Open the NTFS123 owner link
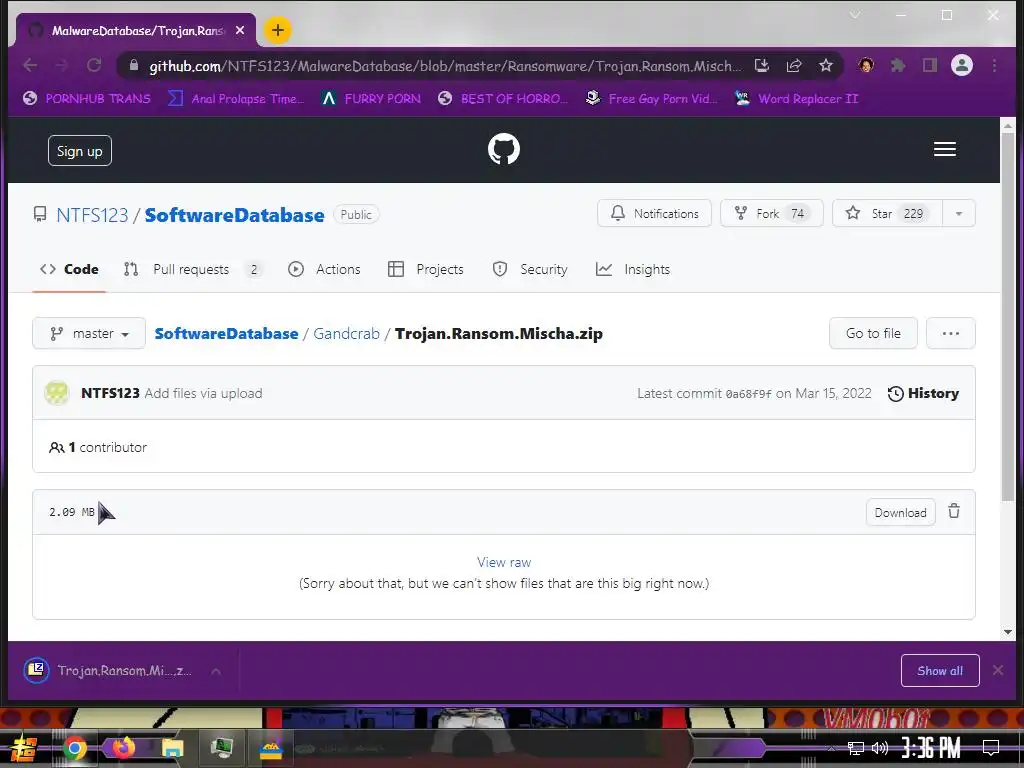Image resolution: width=1024 pixels, height=768 pixels. (x=92, y=215)
